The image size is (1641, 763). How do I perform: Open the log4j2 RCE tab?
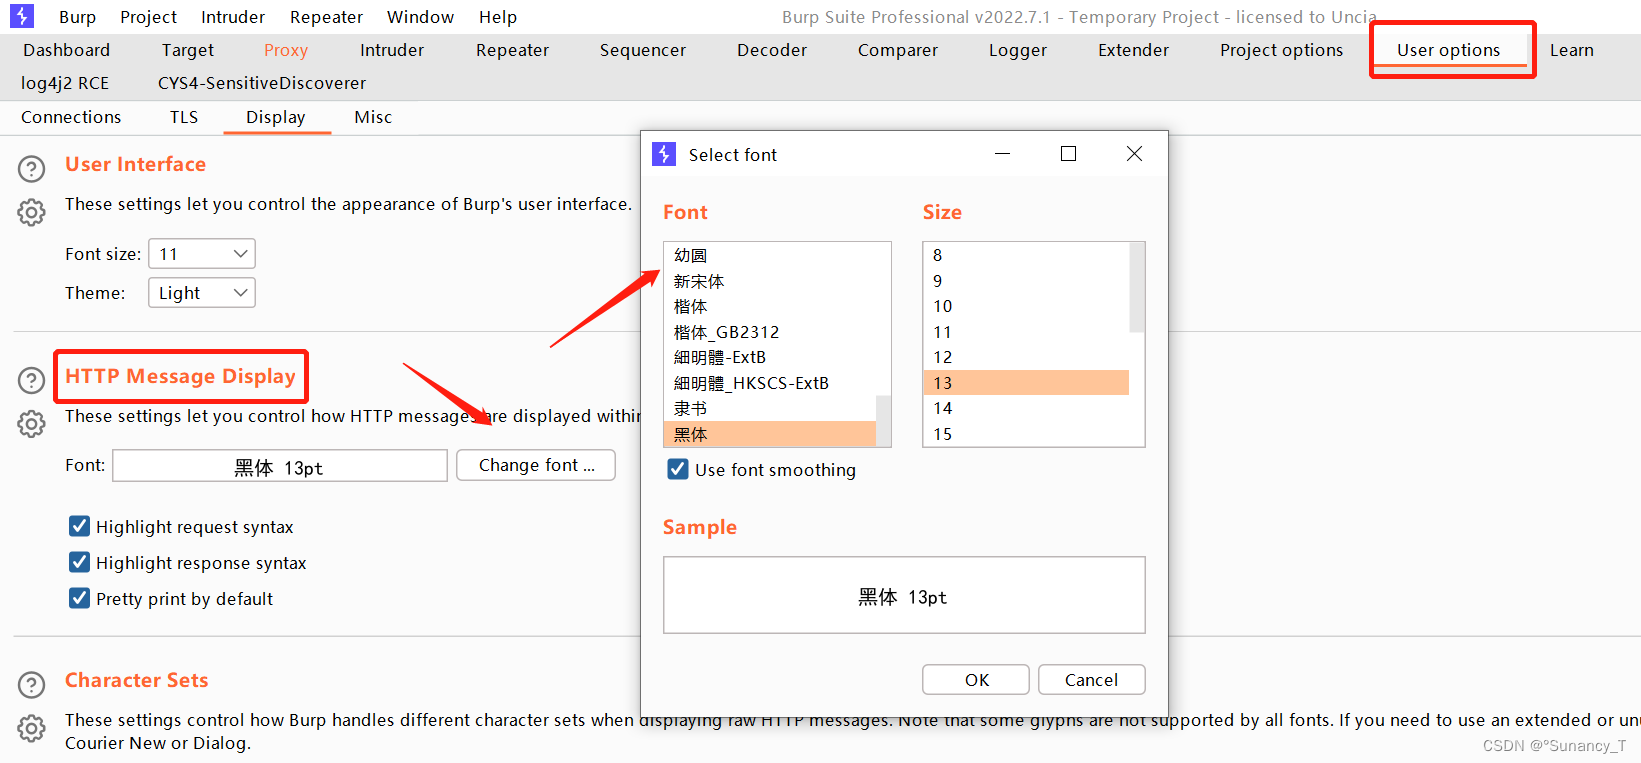click(65, 83)
